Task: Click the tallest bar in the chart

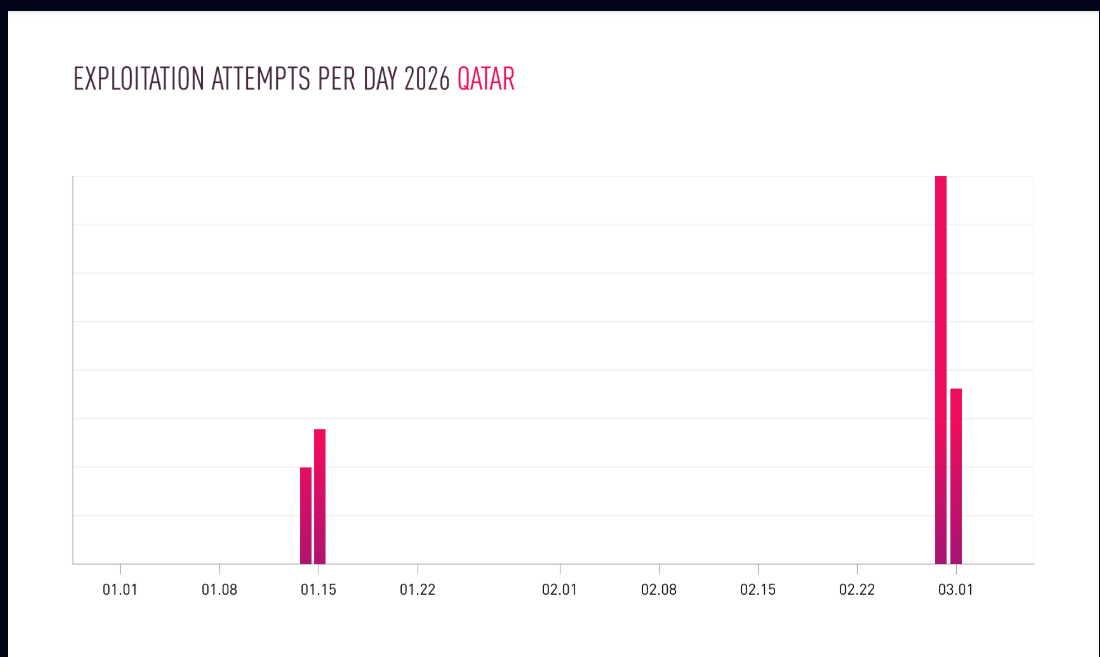Action: tap(941, 370)
